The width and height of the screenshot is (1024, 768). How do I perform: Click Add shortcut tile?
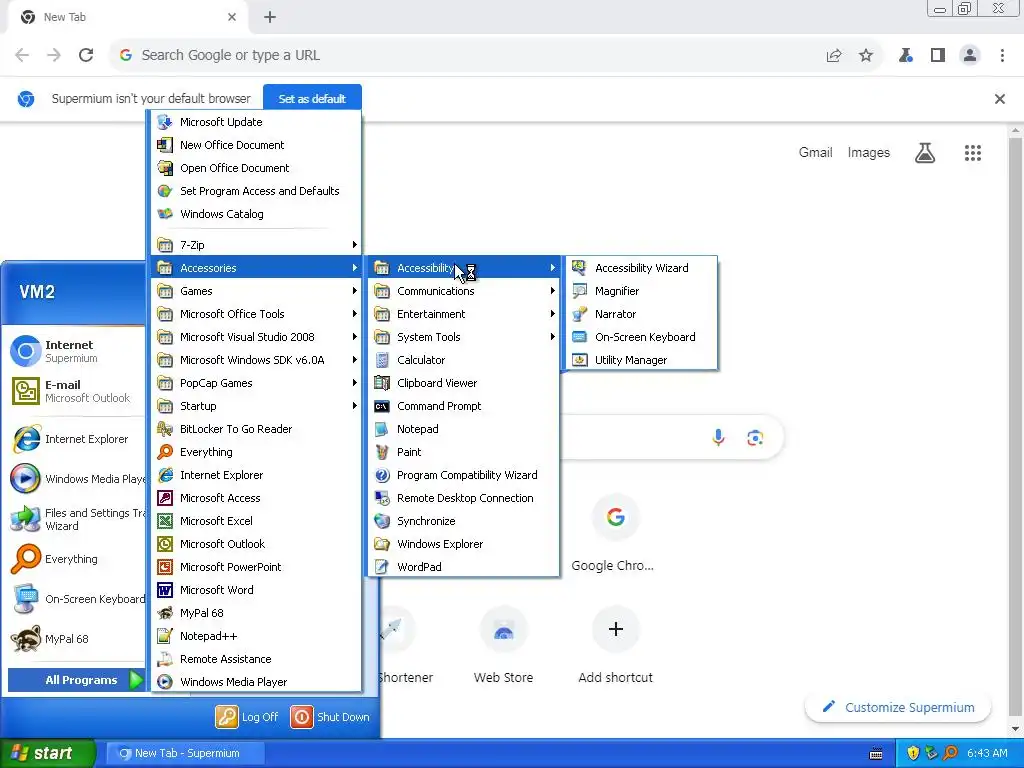[615, 645]
